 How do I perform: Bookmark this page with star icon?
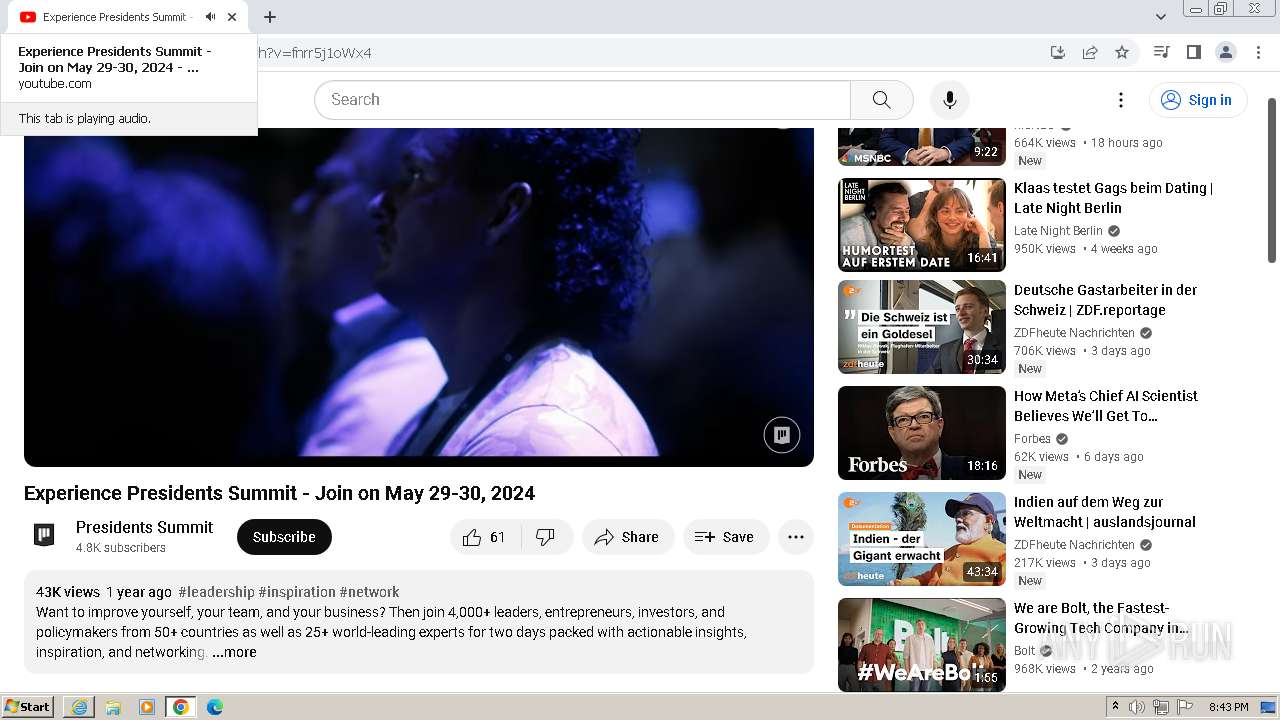pyautogui.click(x=1122, y=53)
